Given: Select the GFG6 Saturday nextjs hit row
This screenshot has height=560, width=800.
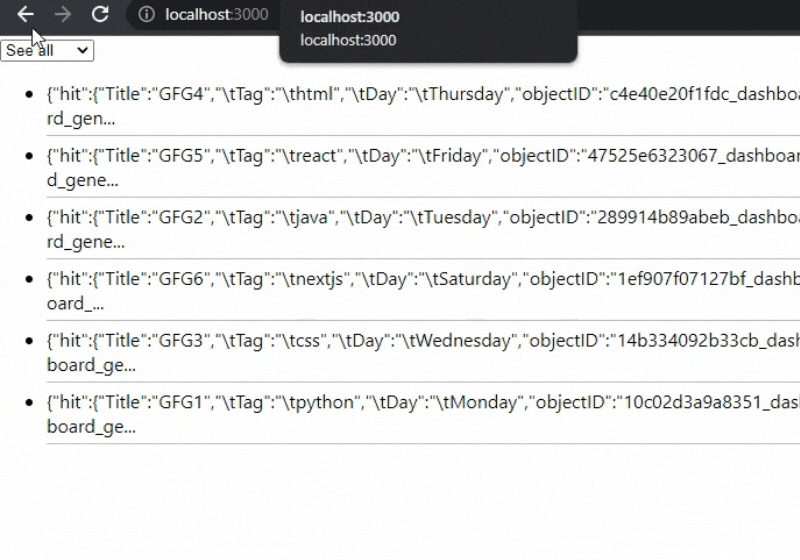Looking at the screenshot, I should [423, 291].
